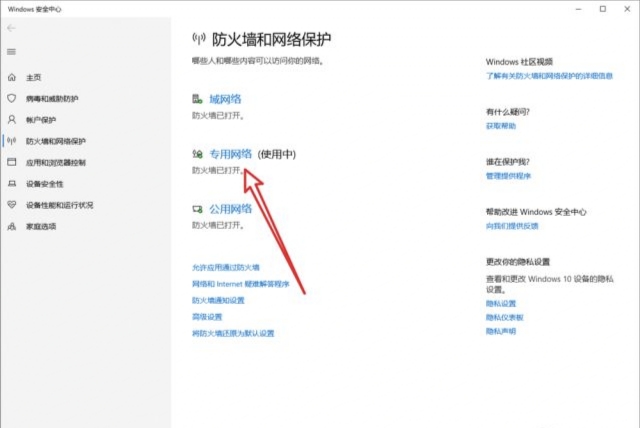Screen dimensions: 640x428
Task: Open 隐私声明 link
Action: 501,331
